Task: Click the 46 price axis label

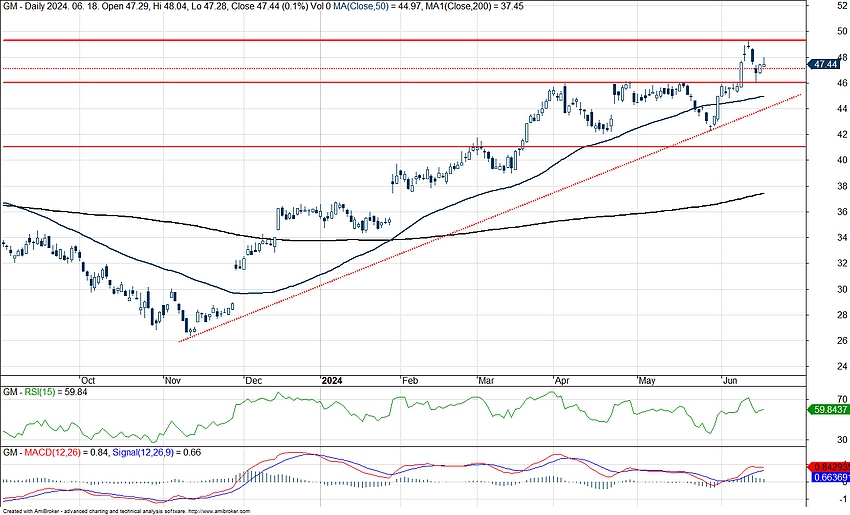Action: point(842,82)
